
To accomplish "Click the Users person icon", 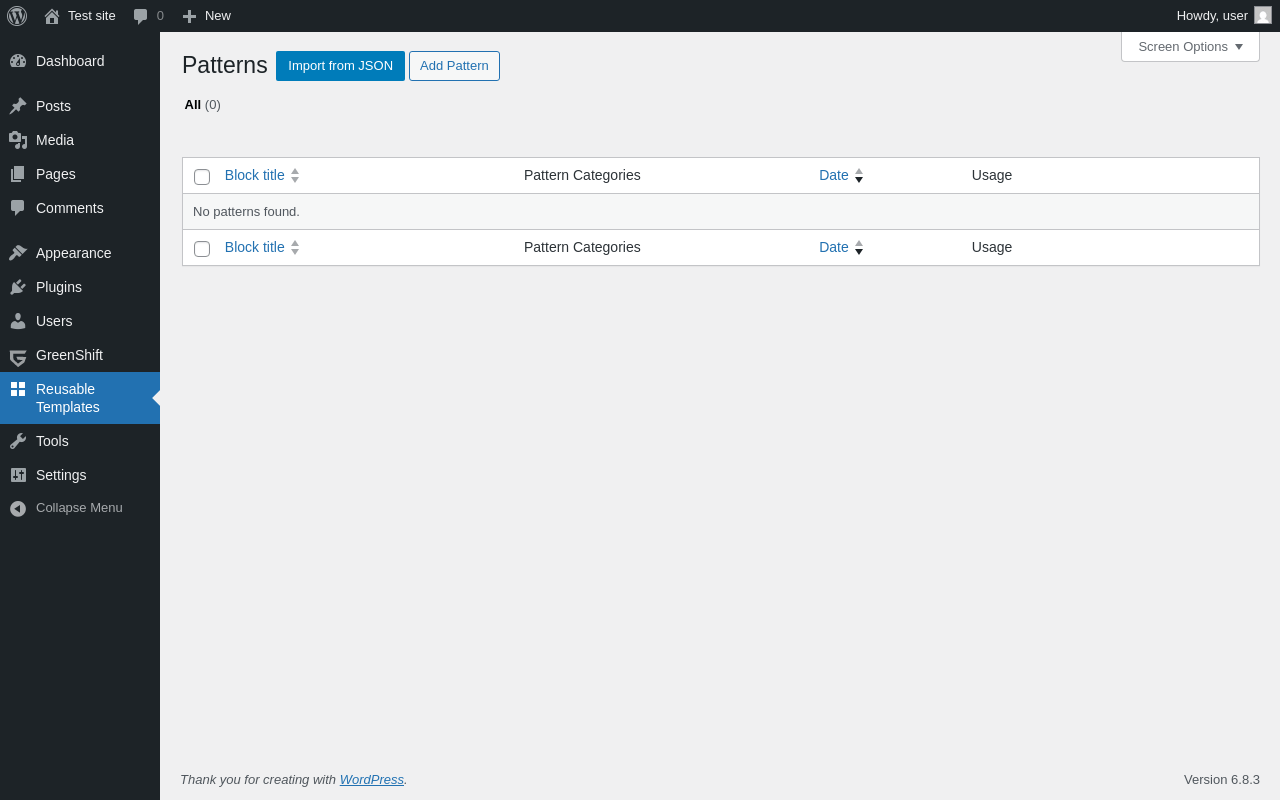I will (18, 321).
